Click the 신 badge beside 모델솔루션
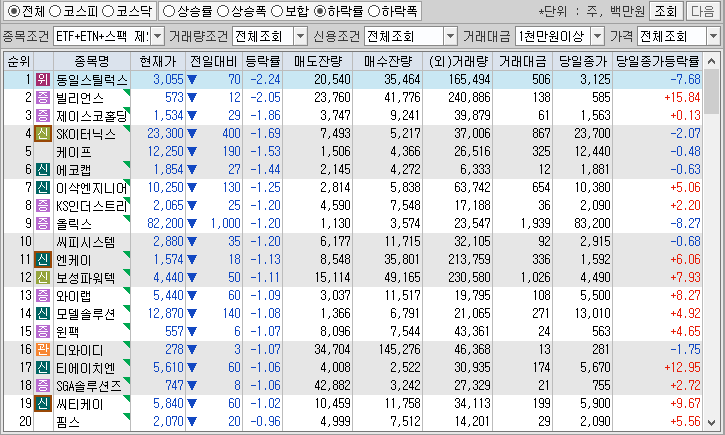 [43, 314]
